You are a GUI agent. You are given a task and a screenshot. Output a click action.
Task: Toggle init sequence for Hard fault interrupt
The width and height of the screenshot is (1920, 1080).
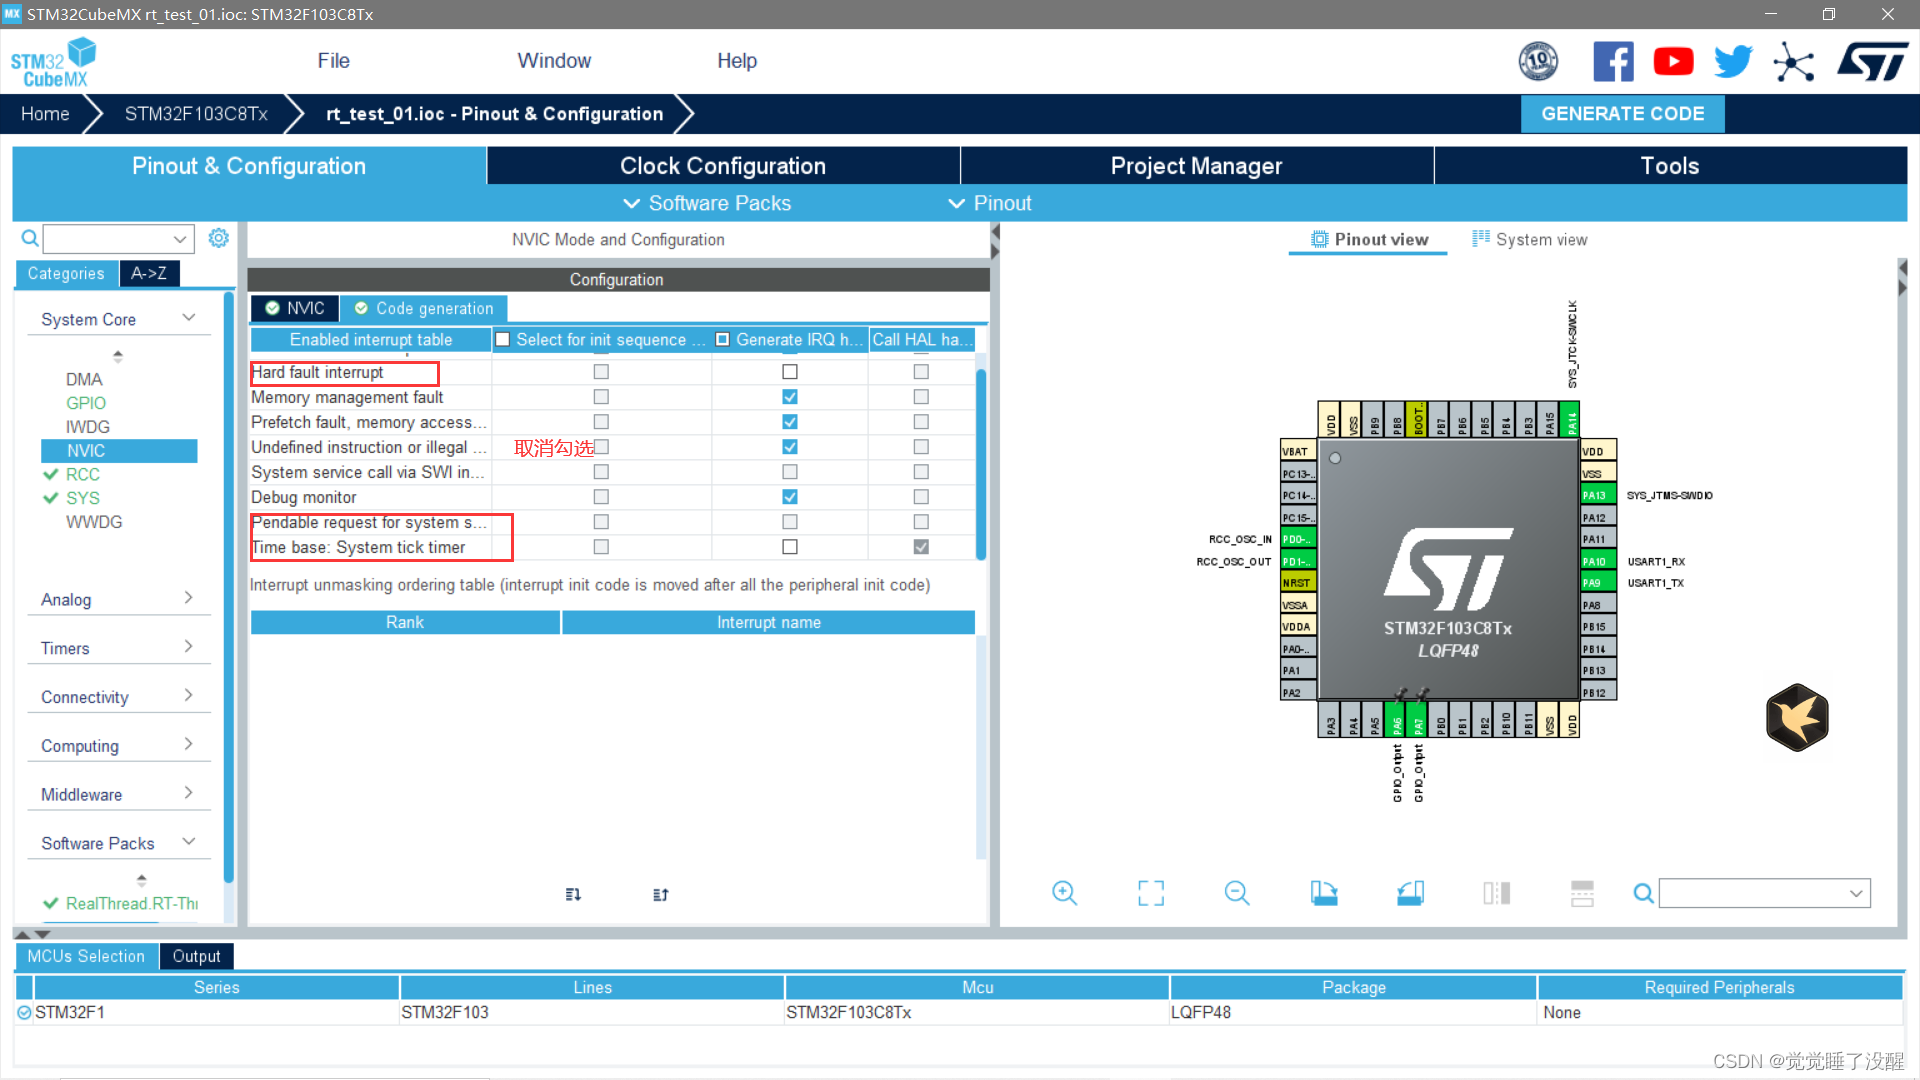(x=601, y=372)
